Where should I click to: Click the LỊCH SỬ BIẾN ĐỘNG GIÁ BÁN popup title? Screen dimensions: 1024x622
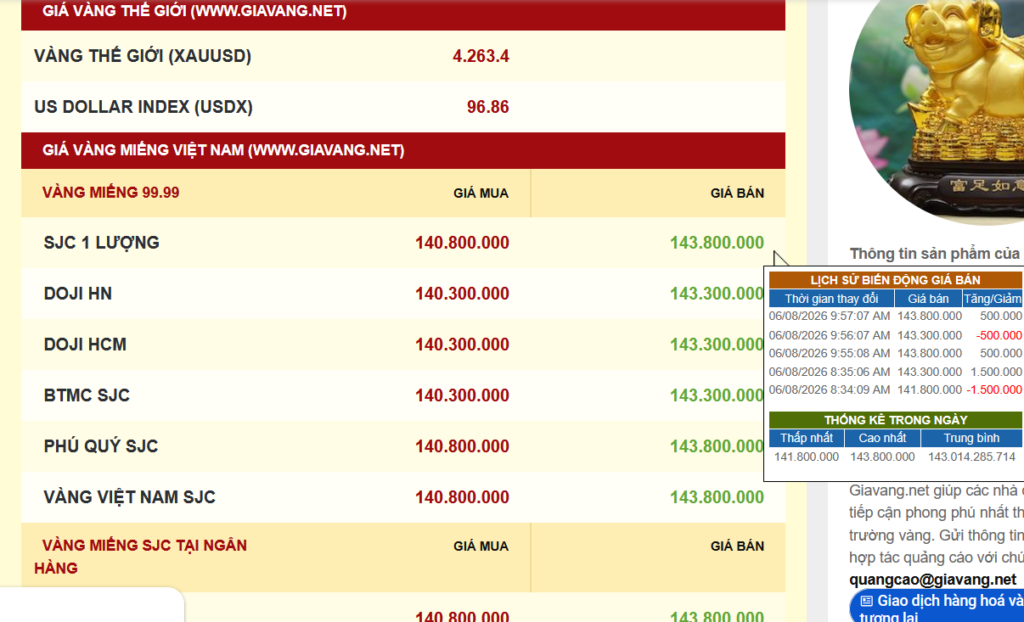pyautogui.click(x=895, y=280)
